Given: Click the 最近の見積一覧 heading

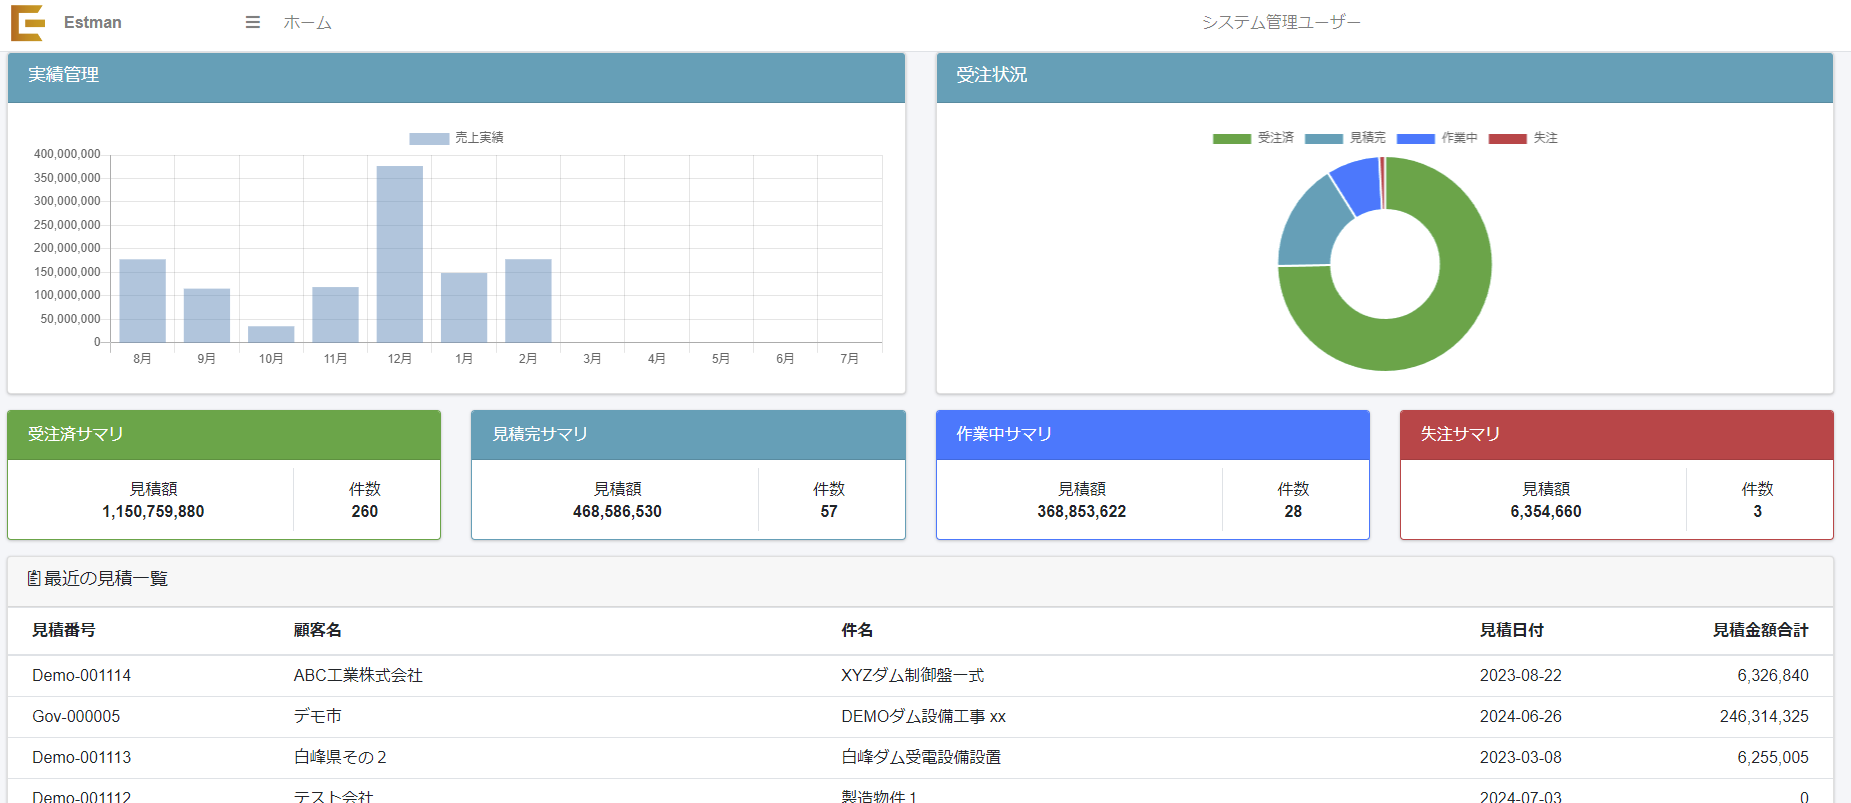Looking at the screenshot, I should [x=106, y=578].
